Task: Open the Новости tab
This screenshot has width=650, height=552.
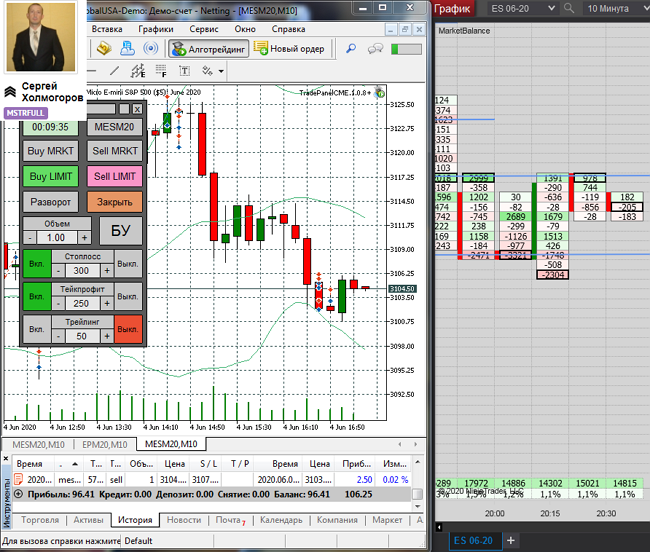Action: pyautogui.click(x=184, y=520)
